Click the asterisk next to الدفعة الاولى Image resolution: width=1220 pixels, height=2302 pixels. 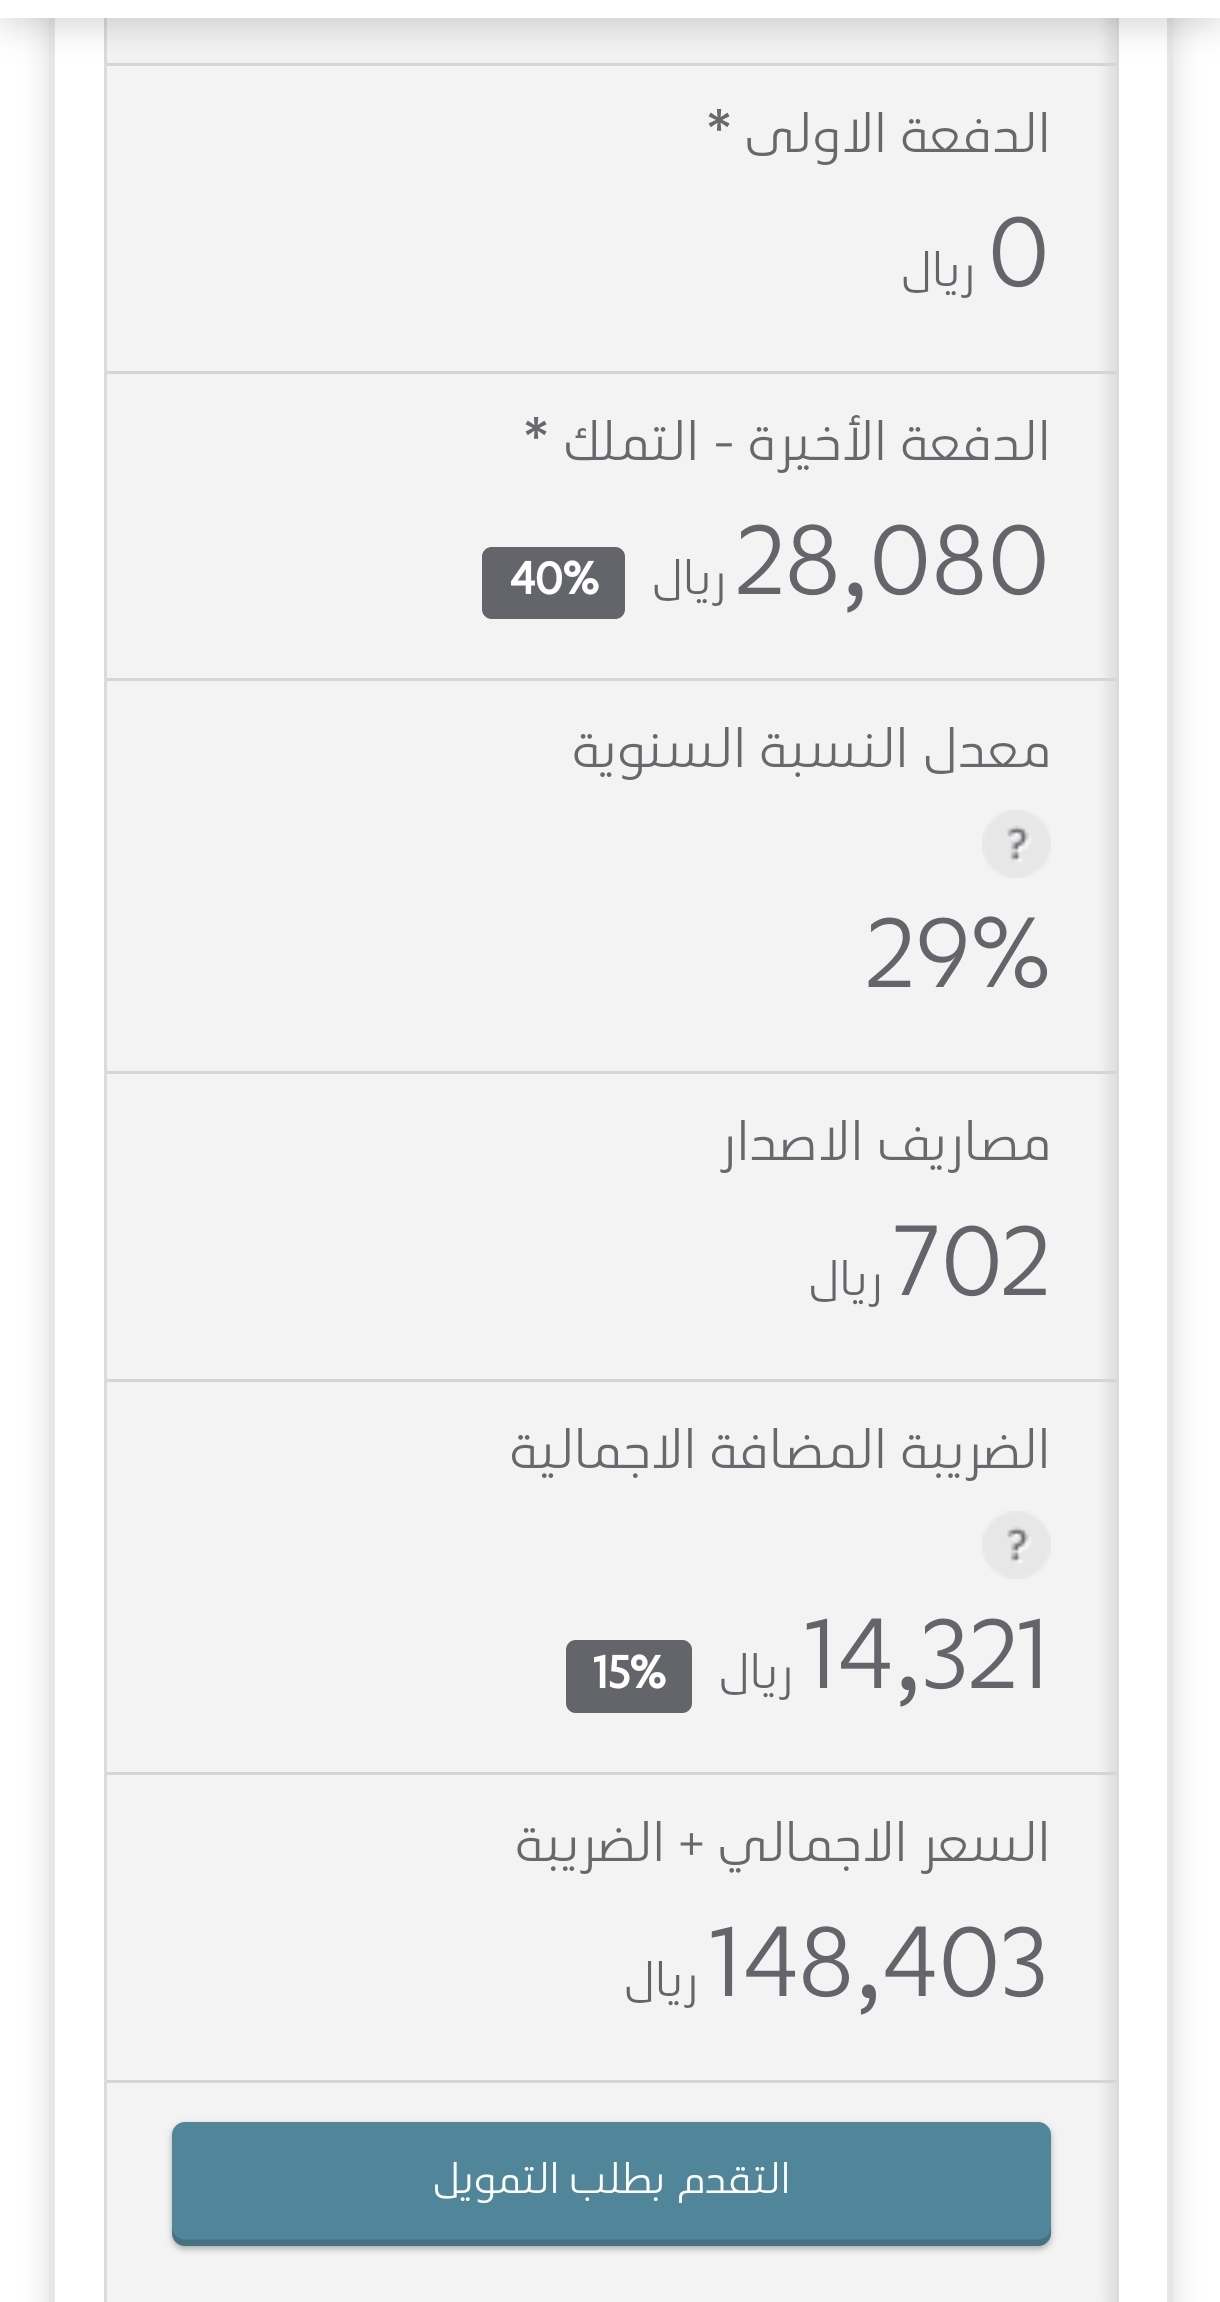pyautogui.click(x=718, y=124)
